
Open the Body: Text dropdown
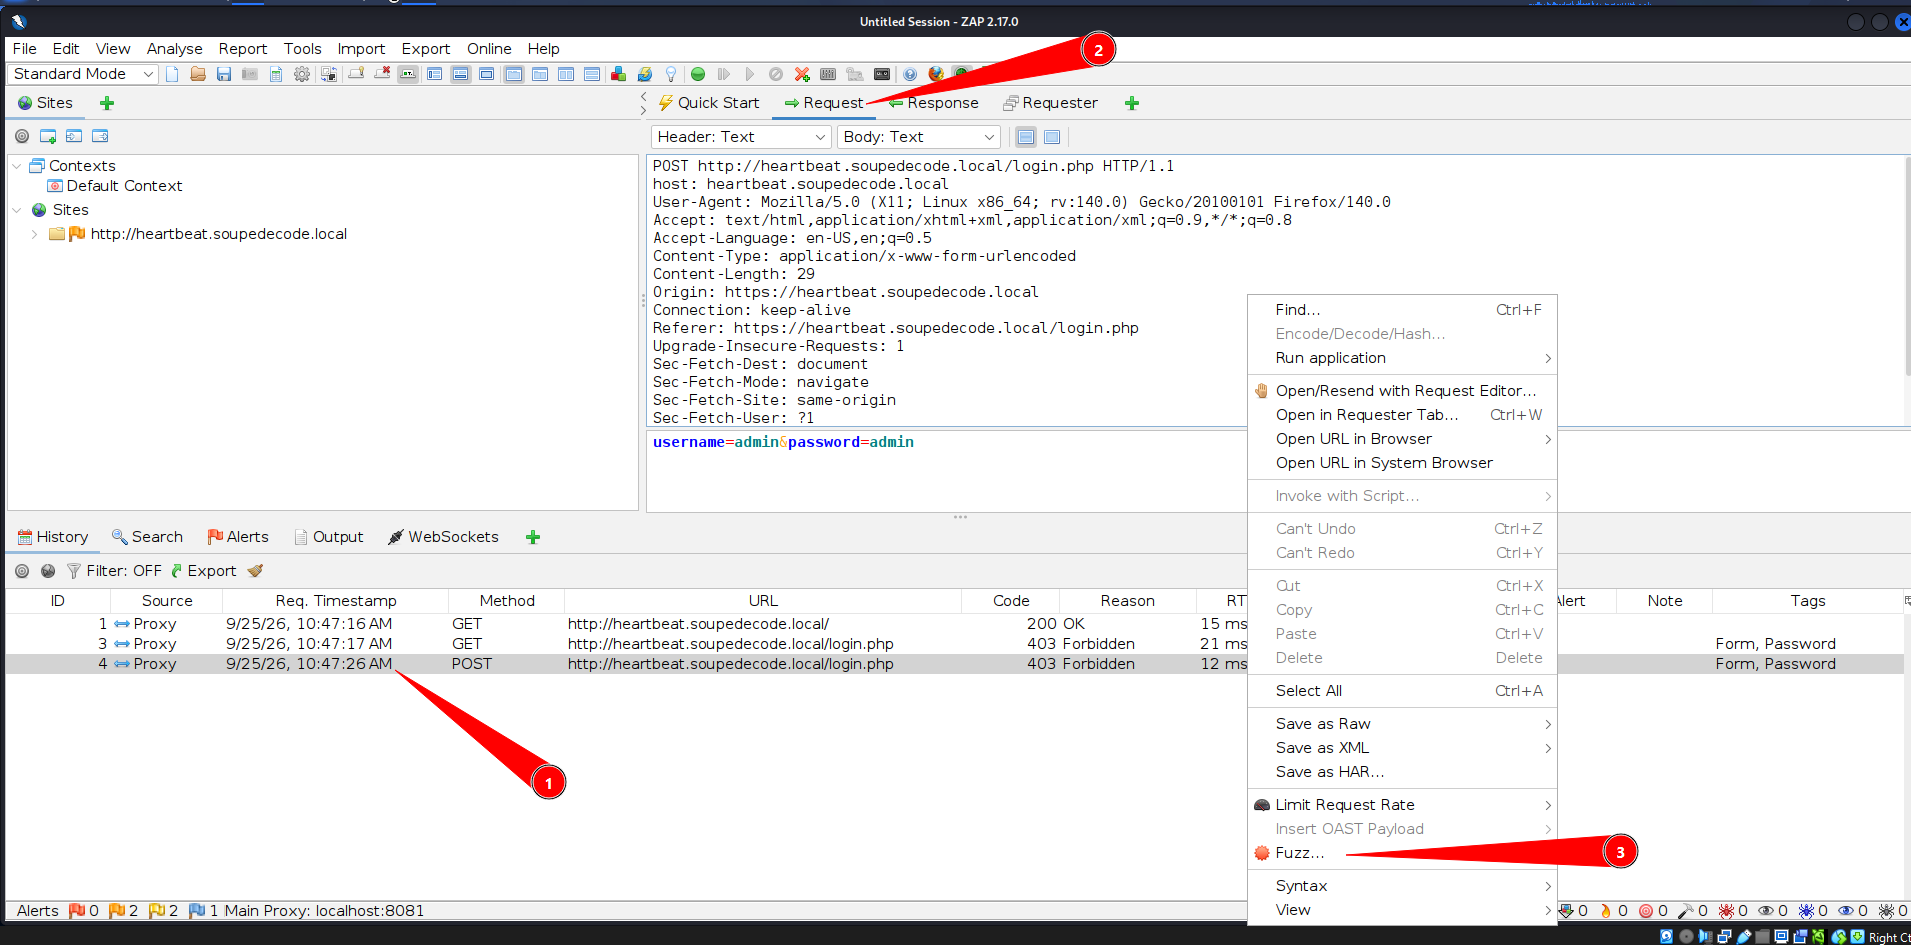(918, 137)
